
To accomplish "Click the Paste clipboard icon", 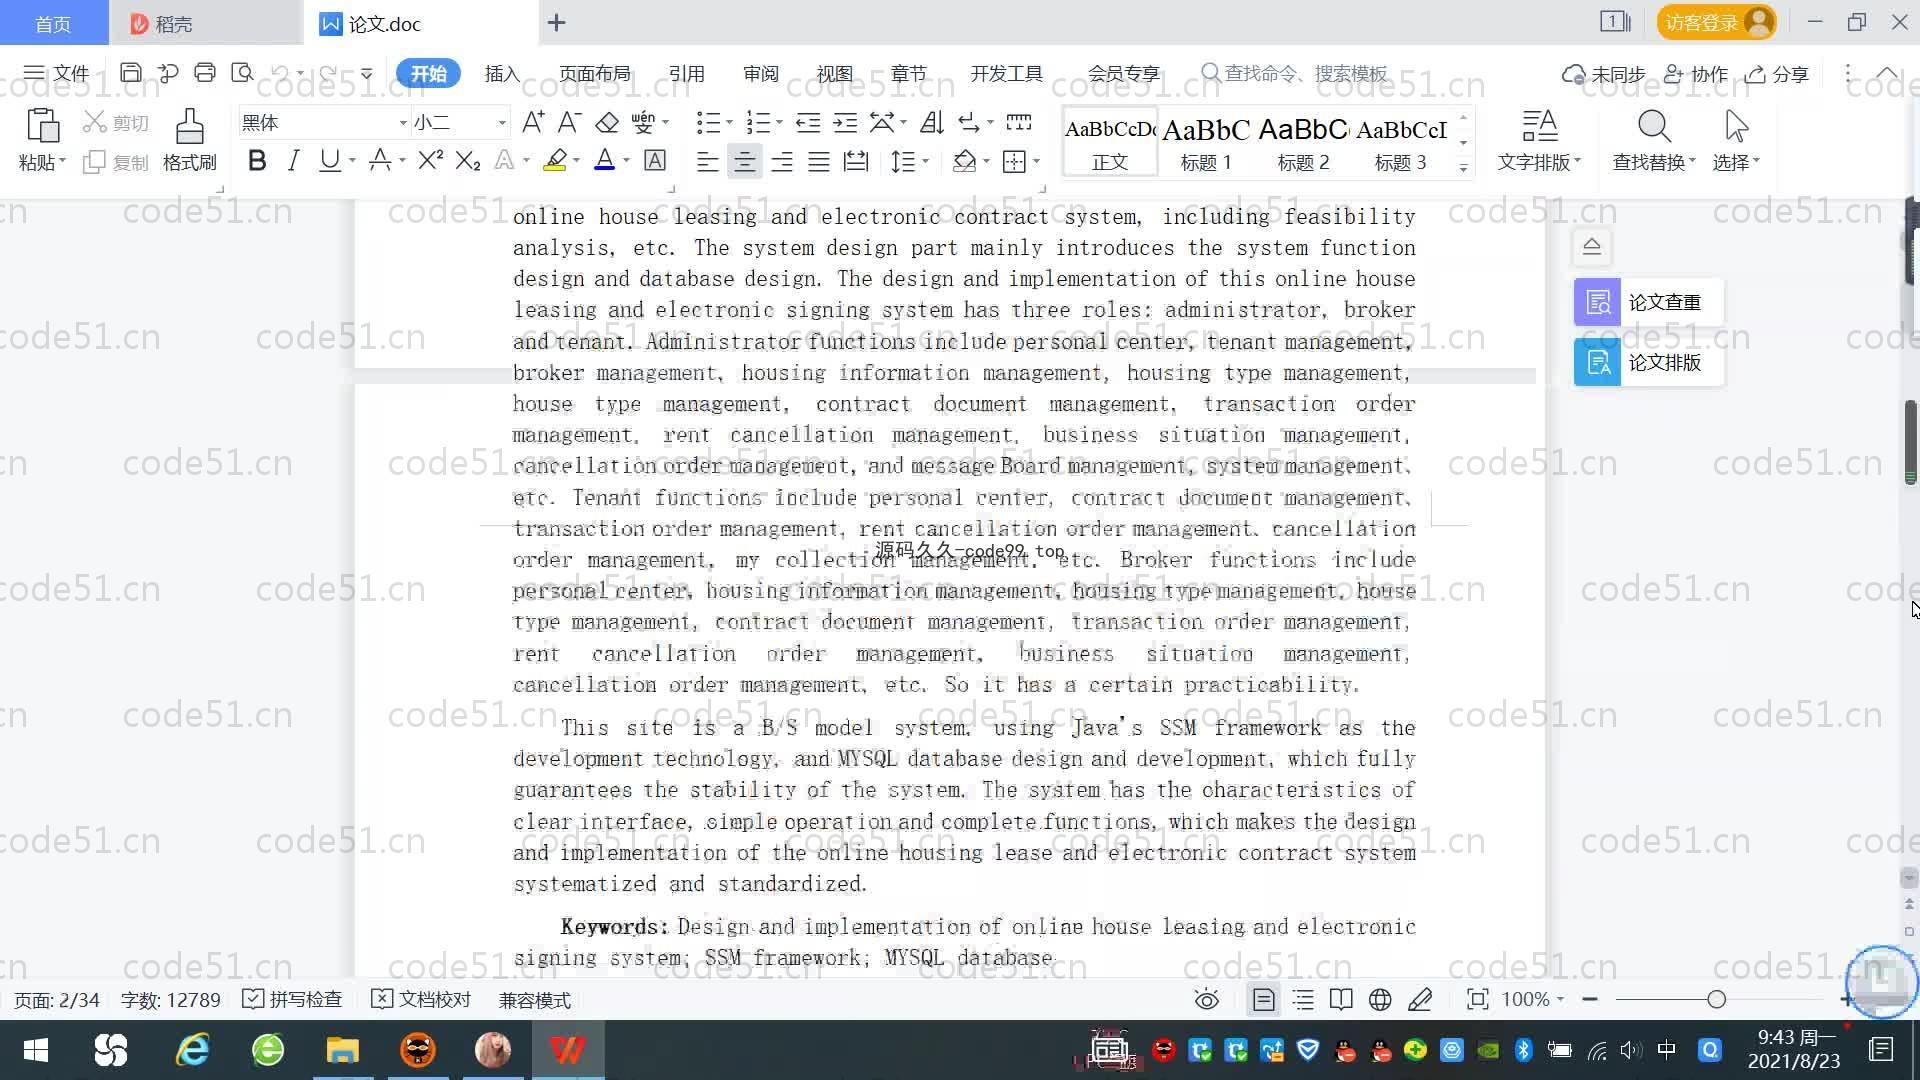I will point(42,126).
